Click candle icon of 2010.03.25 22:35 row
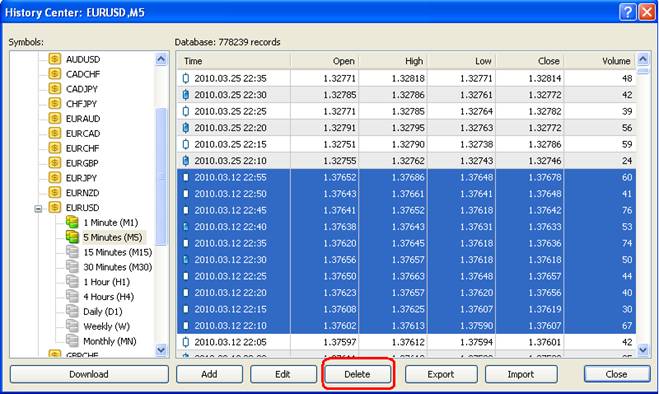Image resolution: width=659 pixels, height=394 pixels. tap(186, 78)
